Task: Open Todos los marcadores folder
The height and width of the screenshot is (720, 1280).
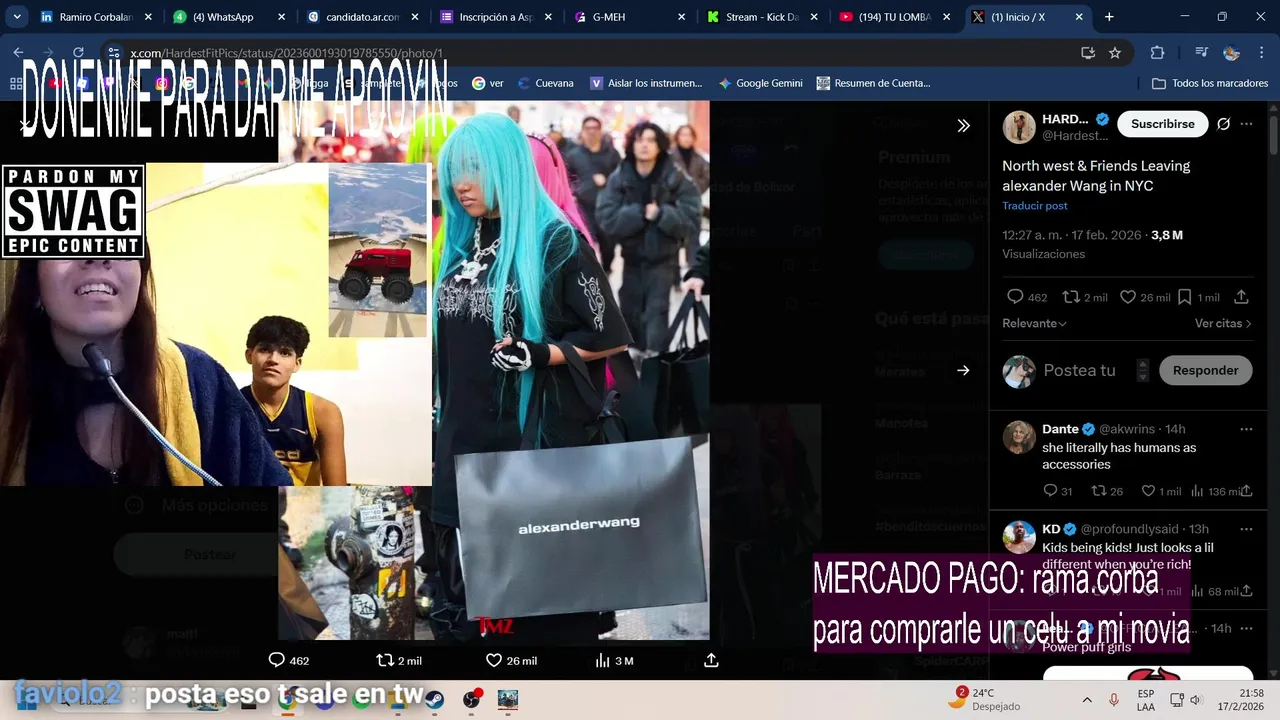Action: (x=1210, y=83)
